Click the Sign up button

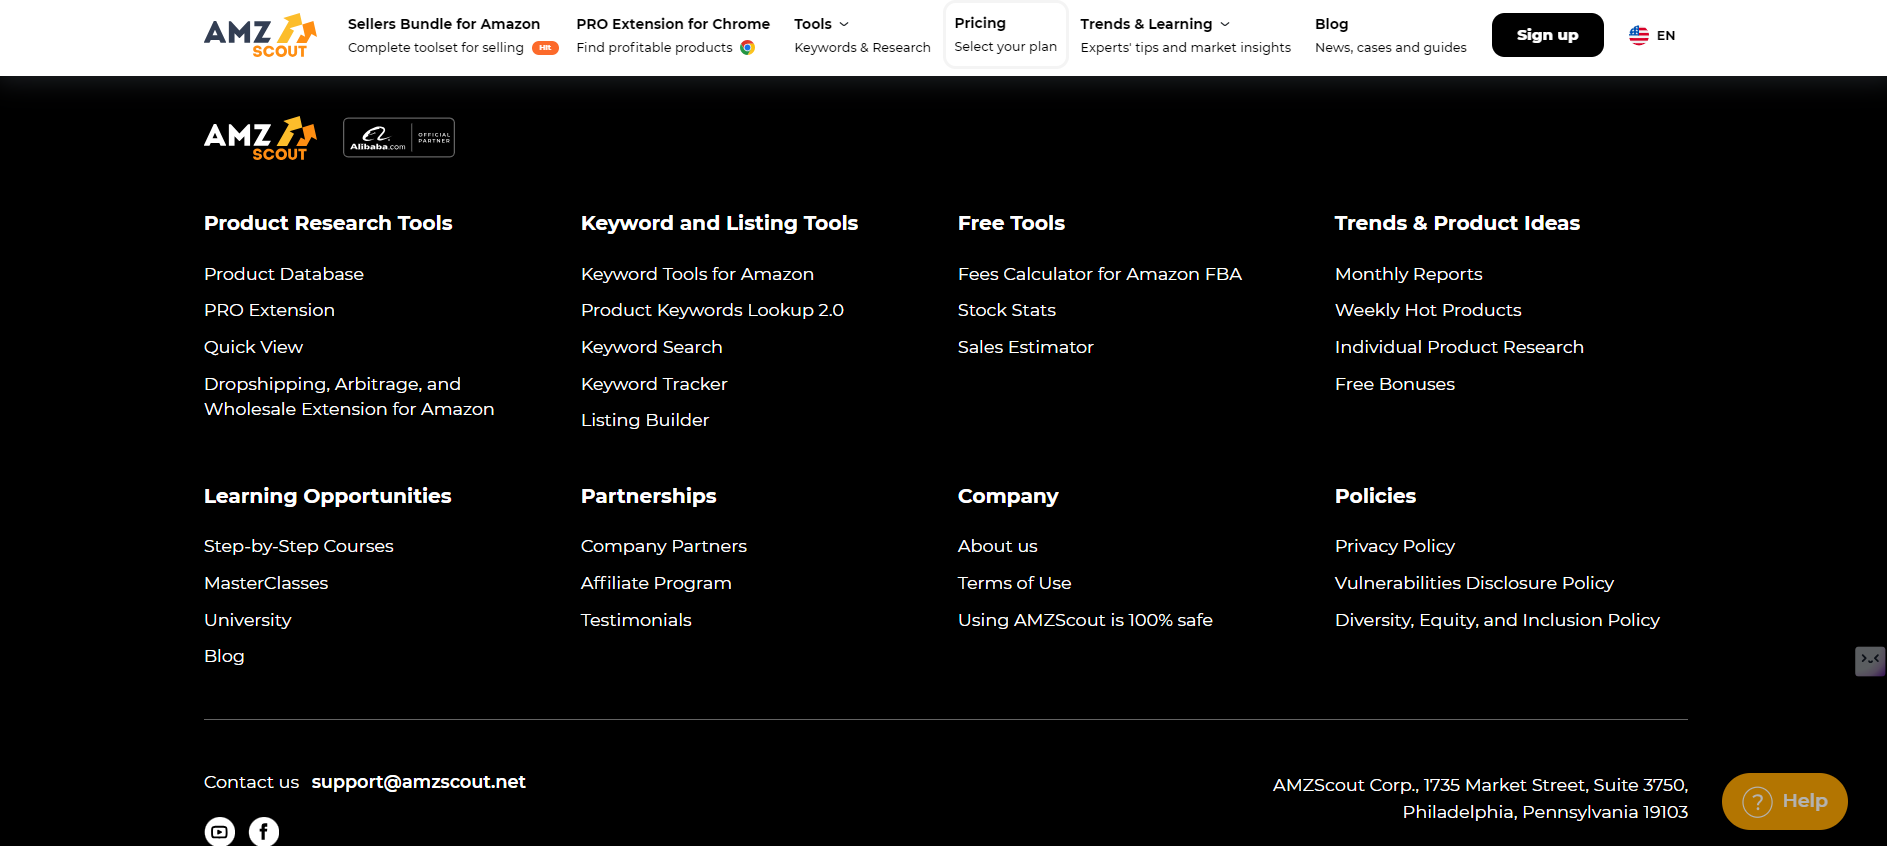(x=1547, y=35)
